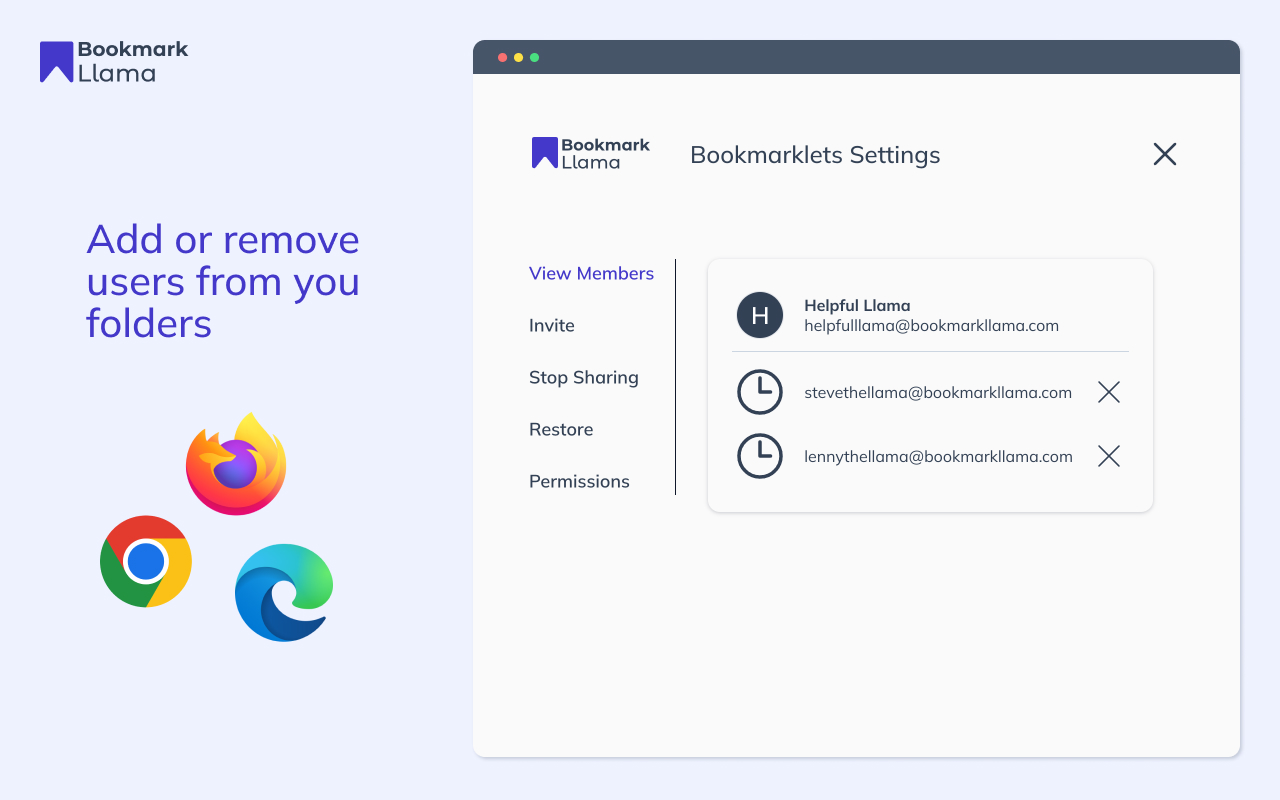Click the Bookmarklets Settings title
Viewport: 1280px width, 800px height.
coord(815,155)
